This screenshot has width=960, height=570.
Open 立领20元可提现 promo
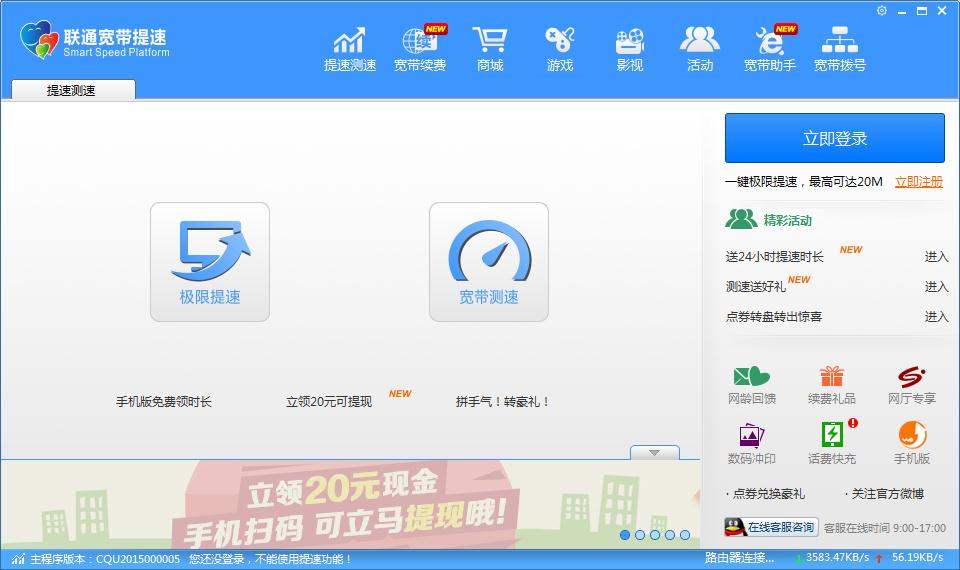(329, 402)
